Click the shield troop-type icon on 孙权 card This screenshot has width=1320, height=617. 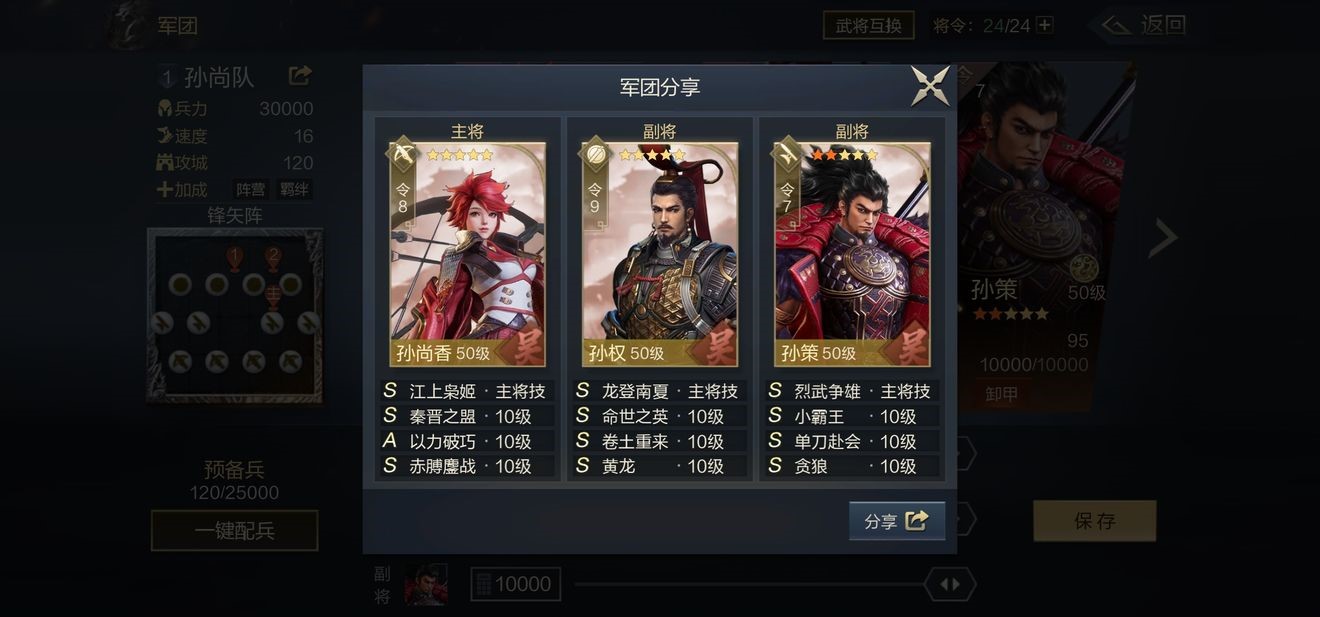[595, 155]
